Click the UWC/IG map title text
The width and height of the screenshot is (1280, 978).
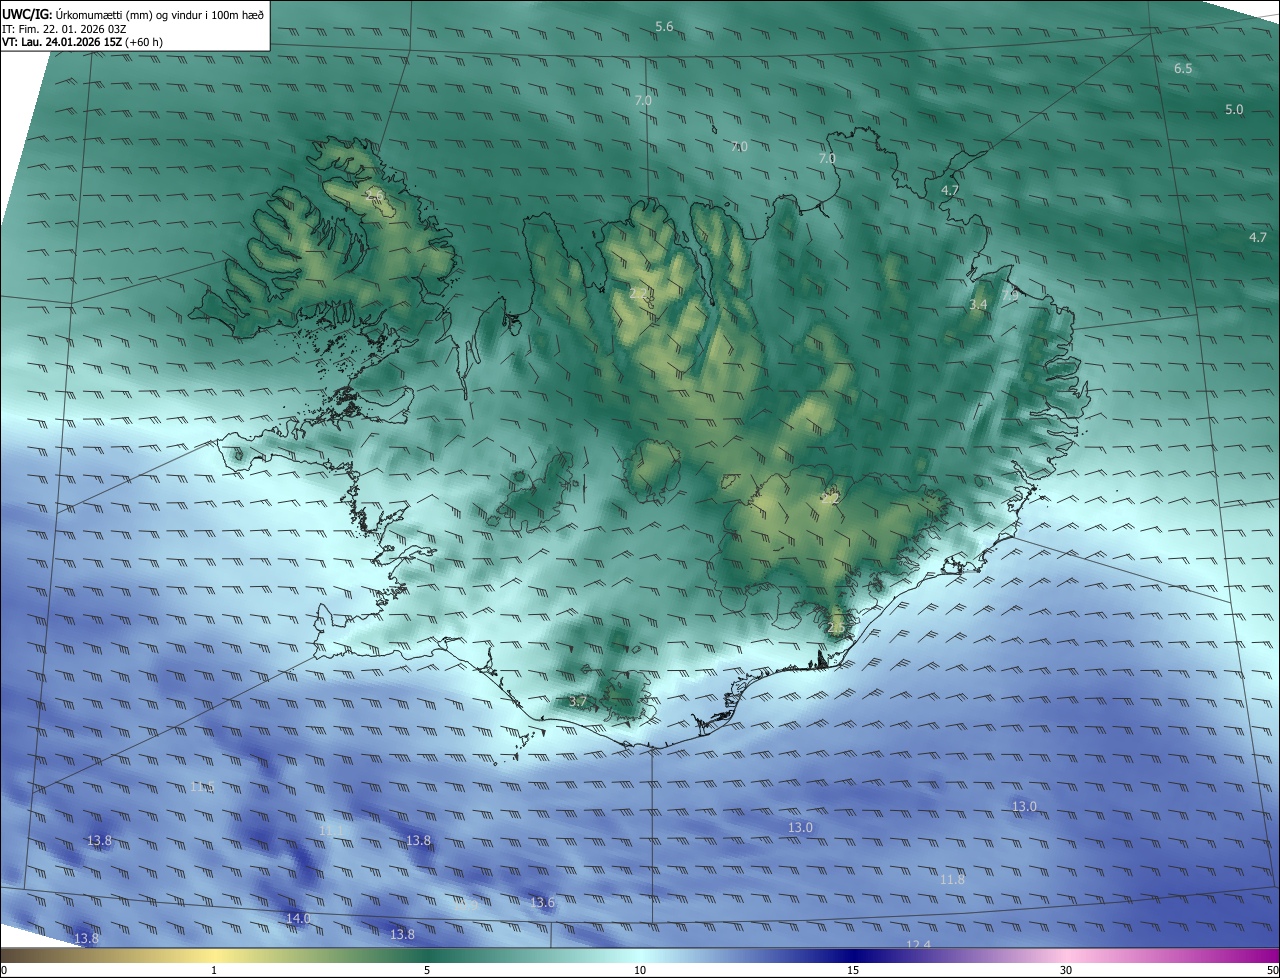click(x=27, y=13)
